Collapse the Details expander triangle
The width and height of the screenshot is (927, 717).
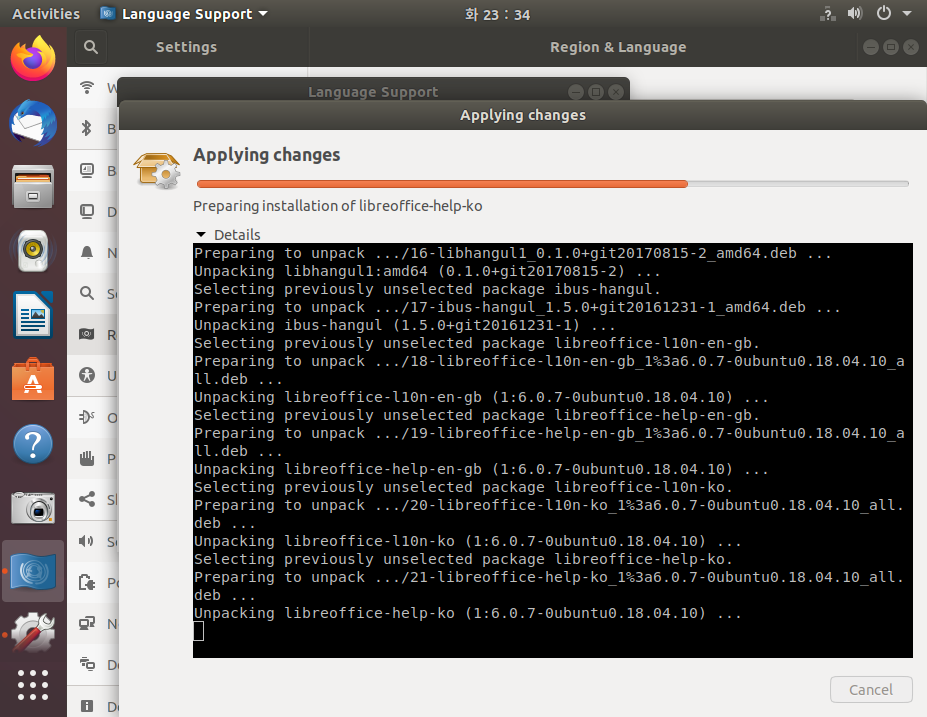point(201,235)
